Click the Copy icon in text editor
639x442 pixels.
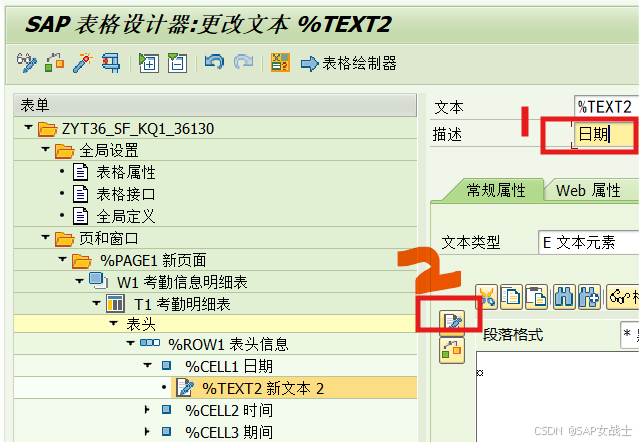coord(511,297)
